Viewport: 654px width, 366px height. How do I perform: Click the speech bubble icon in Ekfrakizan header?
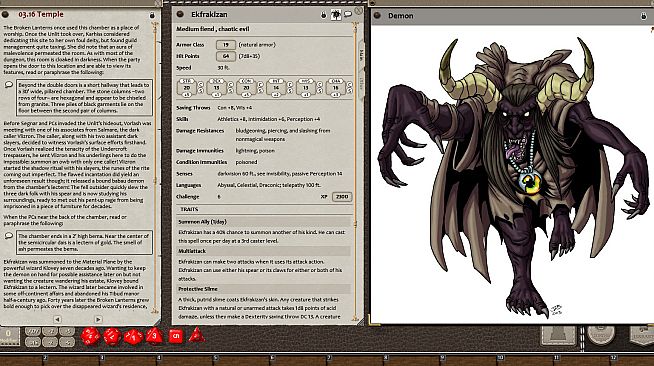point(348,15)
